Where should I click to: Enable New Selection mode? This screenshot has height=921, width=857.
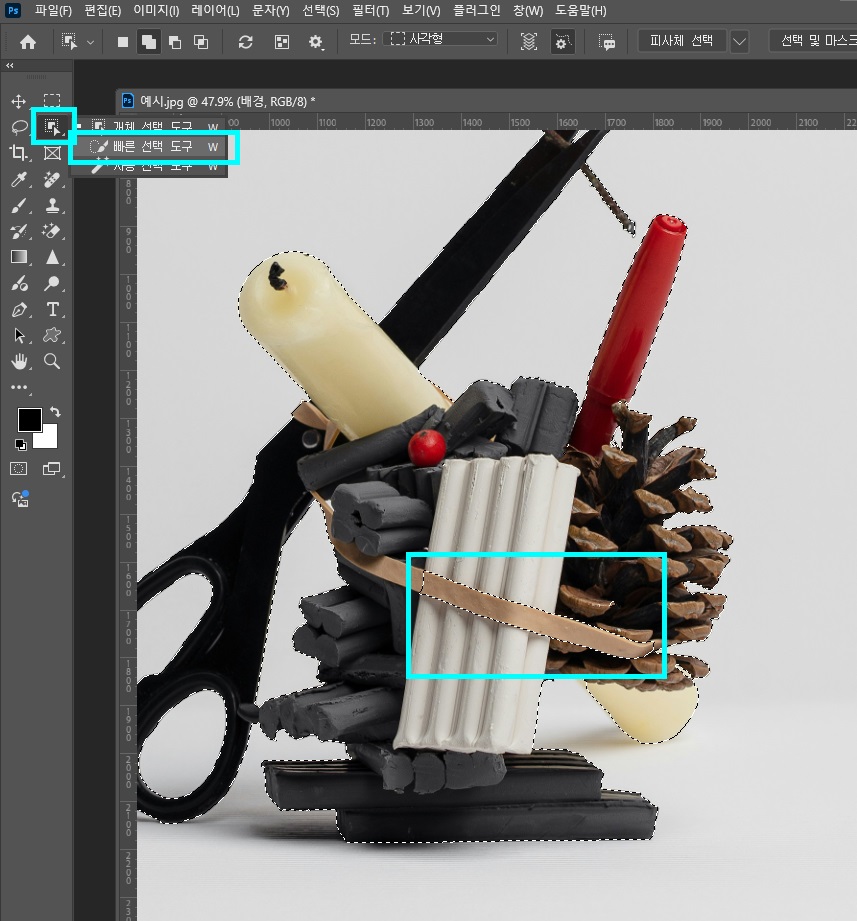pyautogui.click(x=123, y=42)
